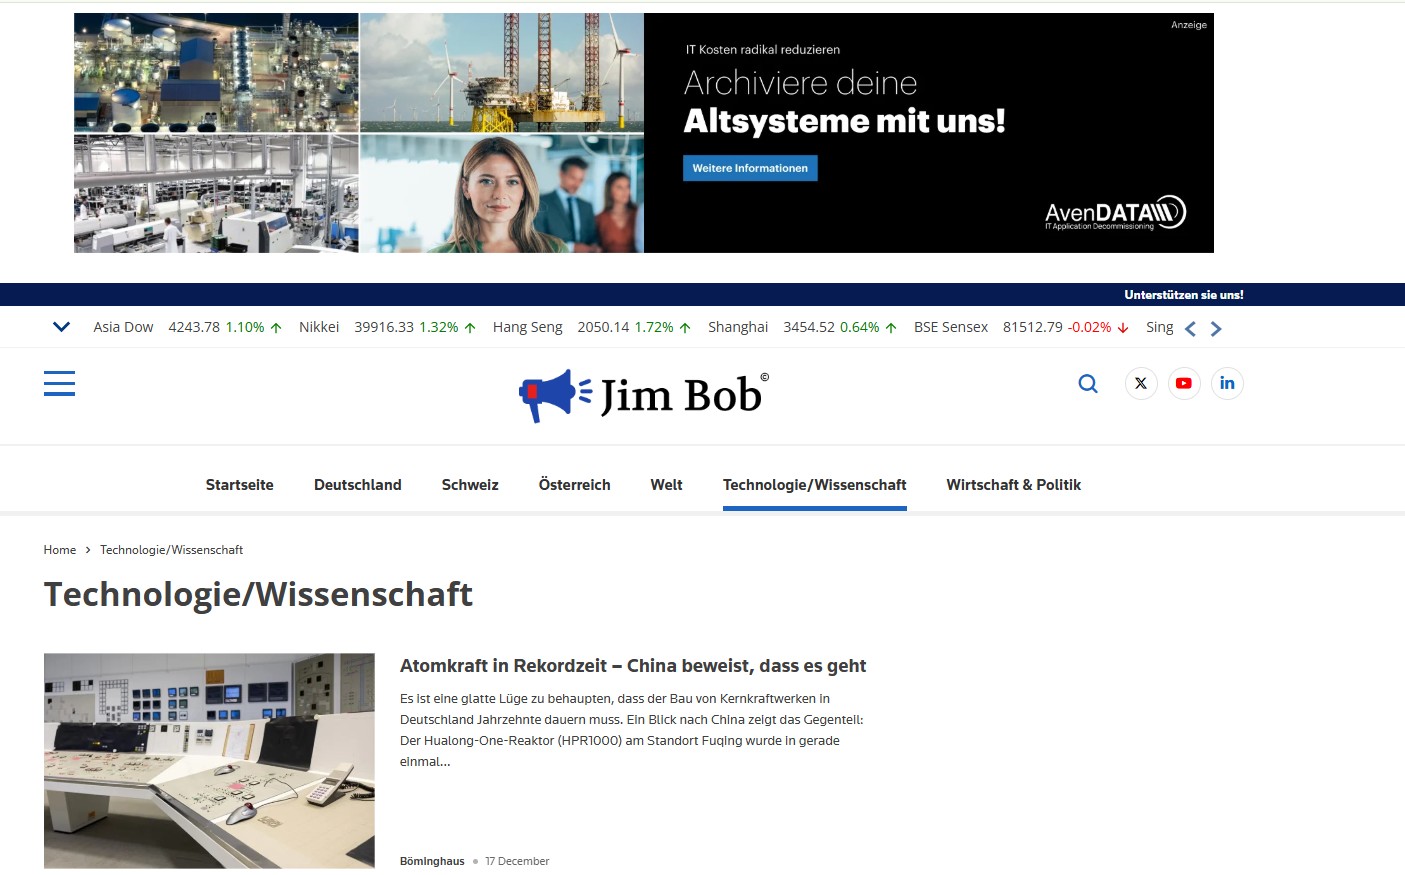Image resolution: width=1405 pixels, height=875 pixels.
Task: Switch to Wirtschaft & Politik
Action: click(1013, 485)
